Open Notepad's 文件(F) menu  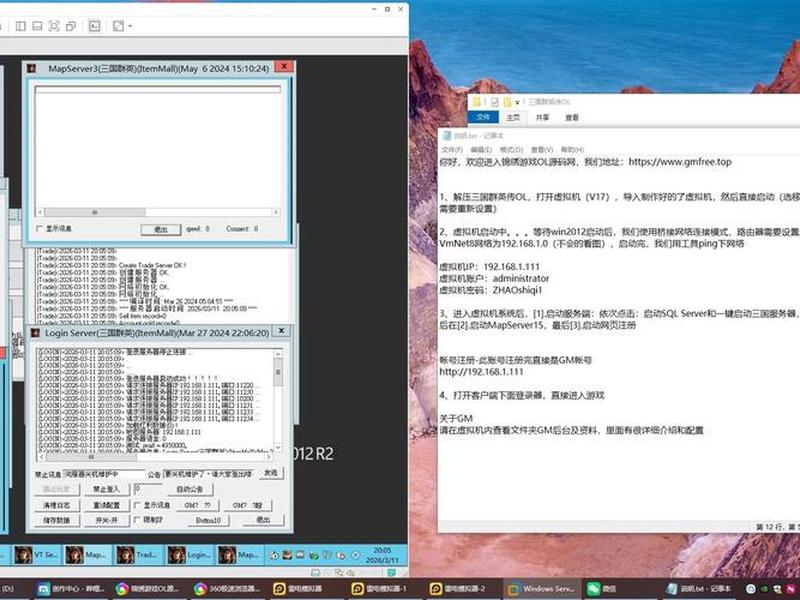coord(452,149)
